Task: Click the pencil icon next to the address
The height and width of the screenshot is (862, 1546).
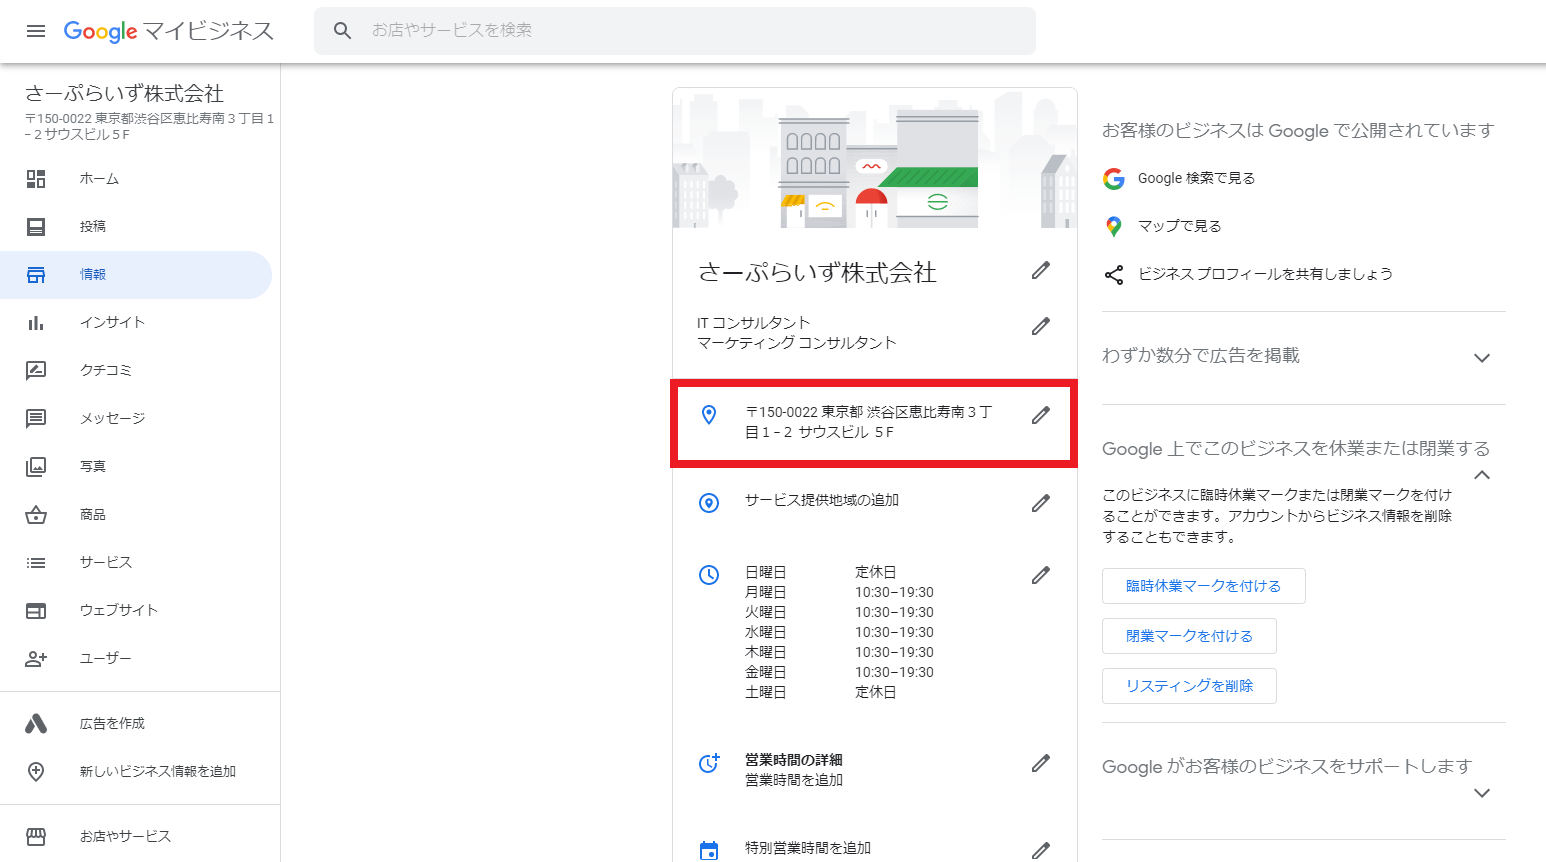Action: 1041,415
